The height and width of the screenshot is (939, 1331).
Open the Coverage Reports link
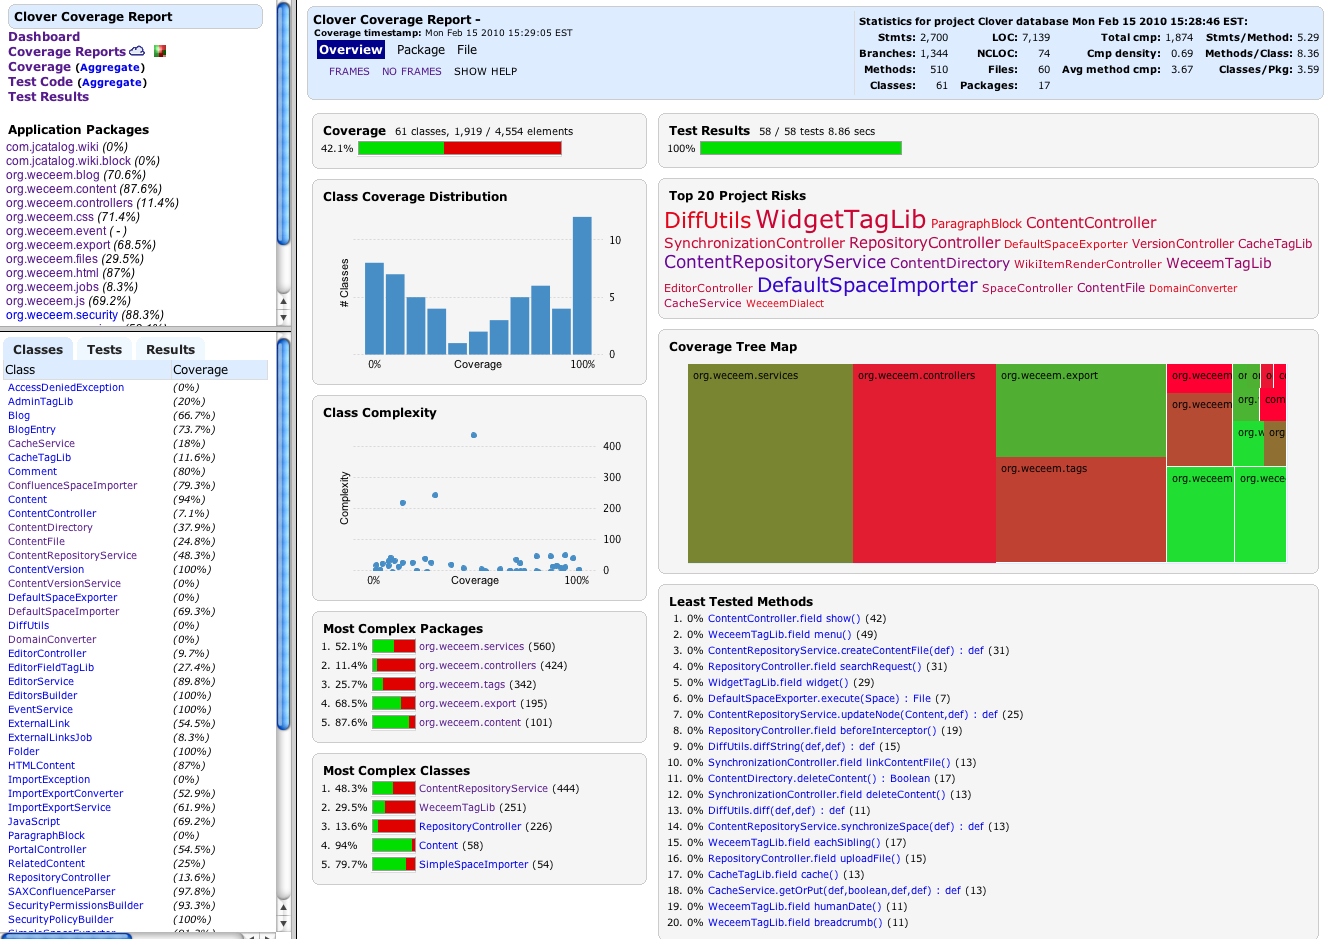pyautogui.click(x=67, y=52)
